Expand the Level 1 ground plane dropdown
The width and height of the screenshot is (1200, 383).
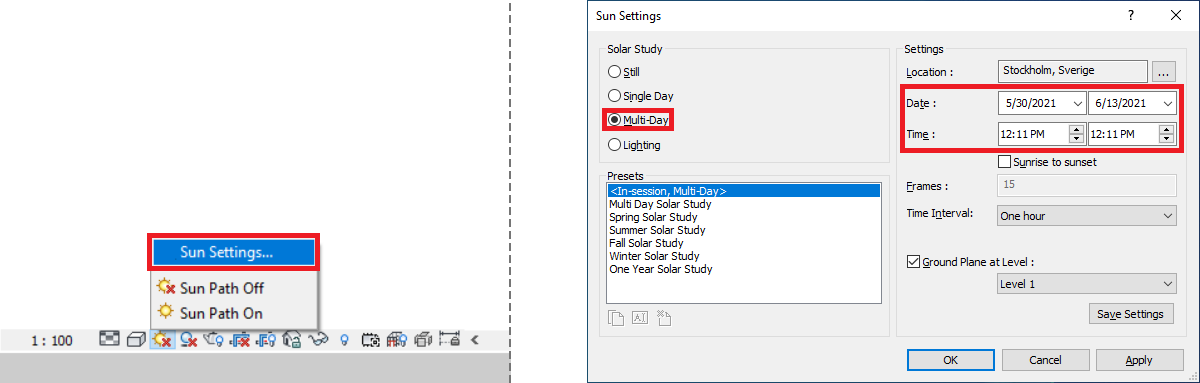coord(1087,284)
